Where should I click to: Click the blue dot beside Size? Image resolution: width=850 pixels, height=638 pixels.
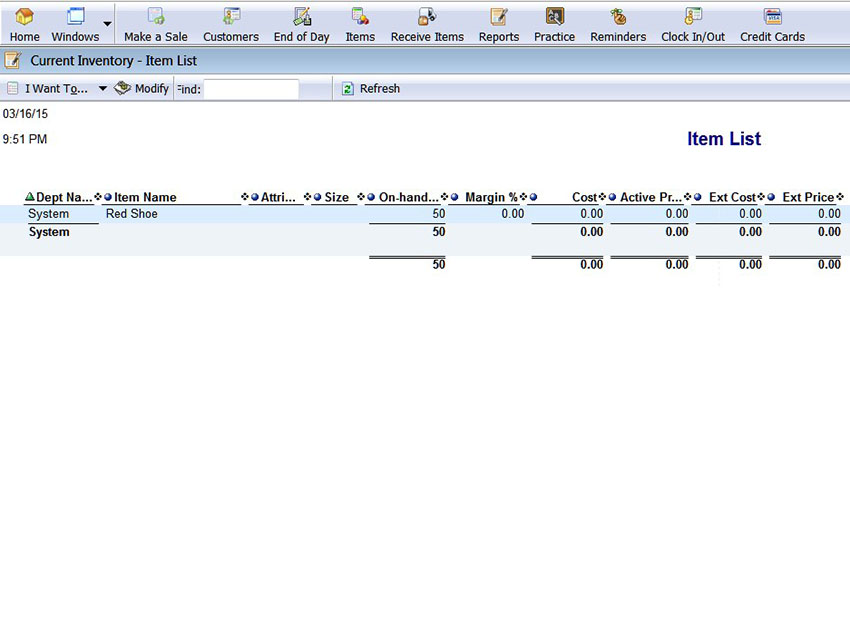pyautogui.click(x=318, y=197)
